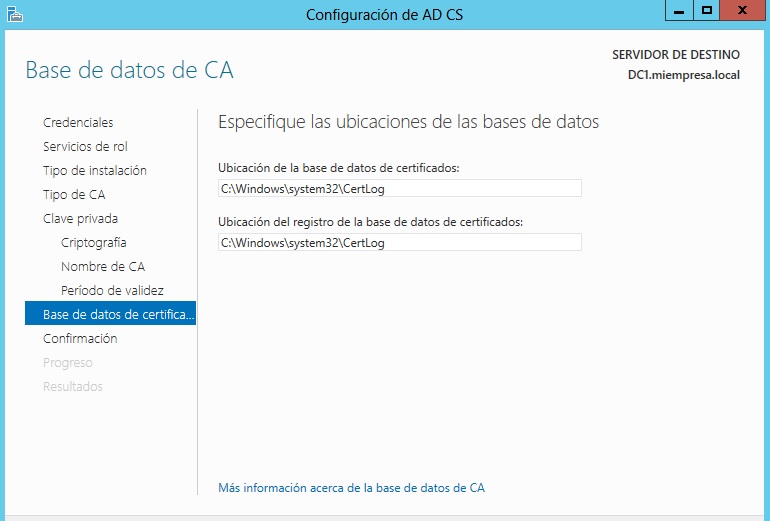Click the Progreso step in the sidebar
The image size is (770, 521).
pos(68,363)
